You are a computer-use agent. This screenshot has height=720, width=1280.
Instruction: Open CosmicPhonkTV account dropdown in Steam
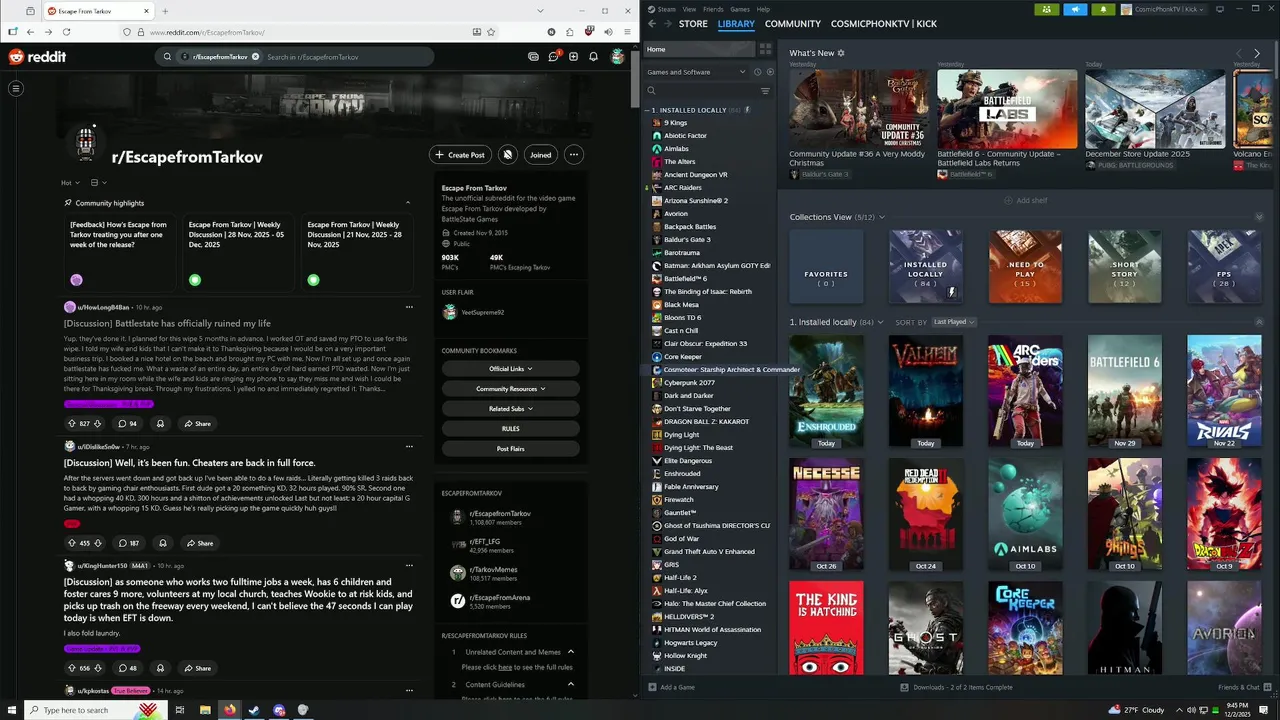[1163, 9]
